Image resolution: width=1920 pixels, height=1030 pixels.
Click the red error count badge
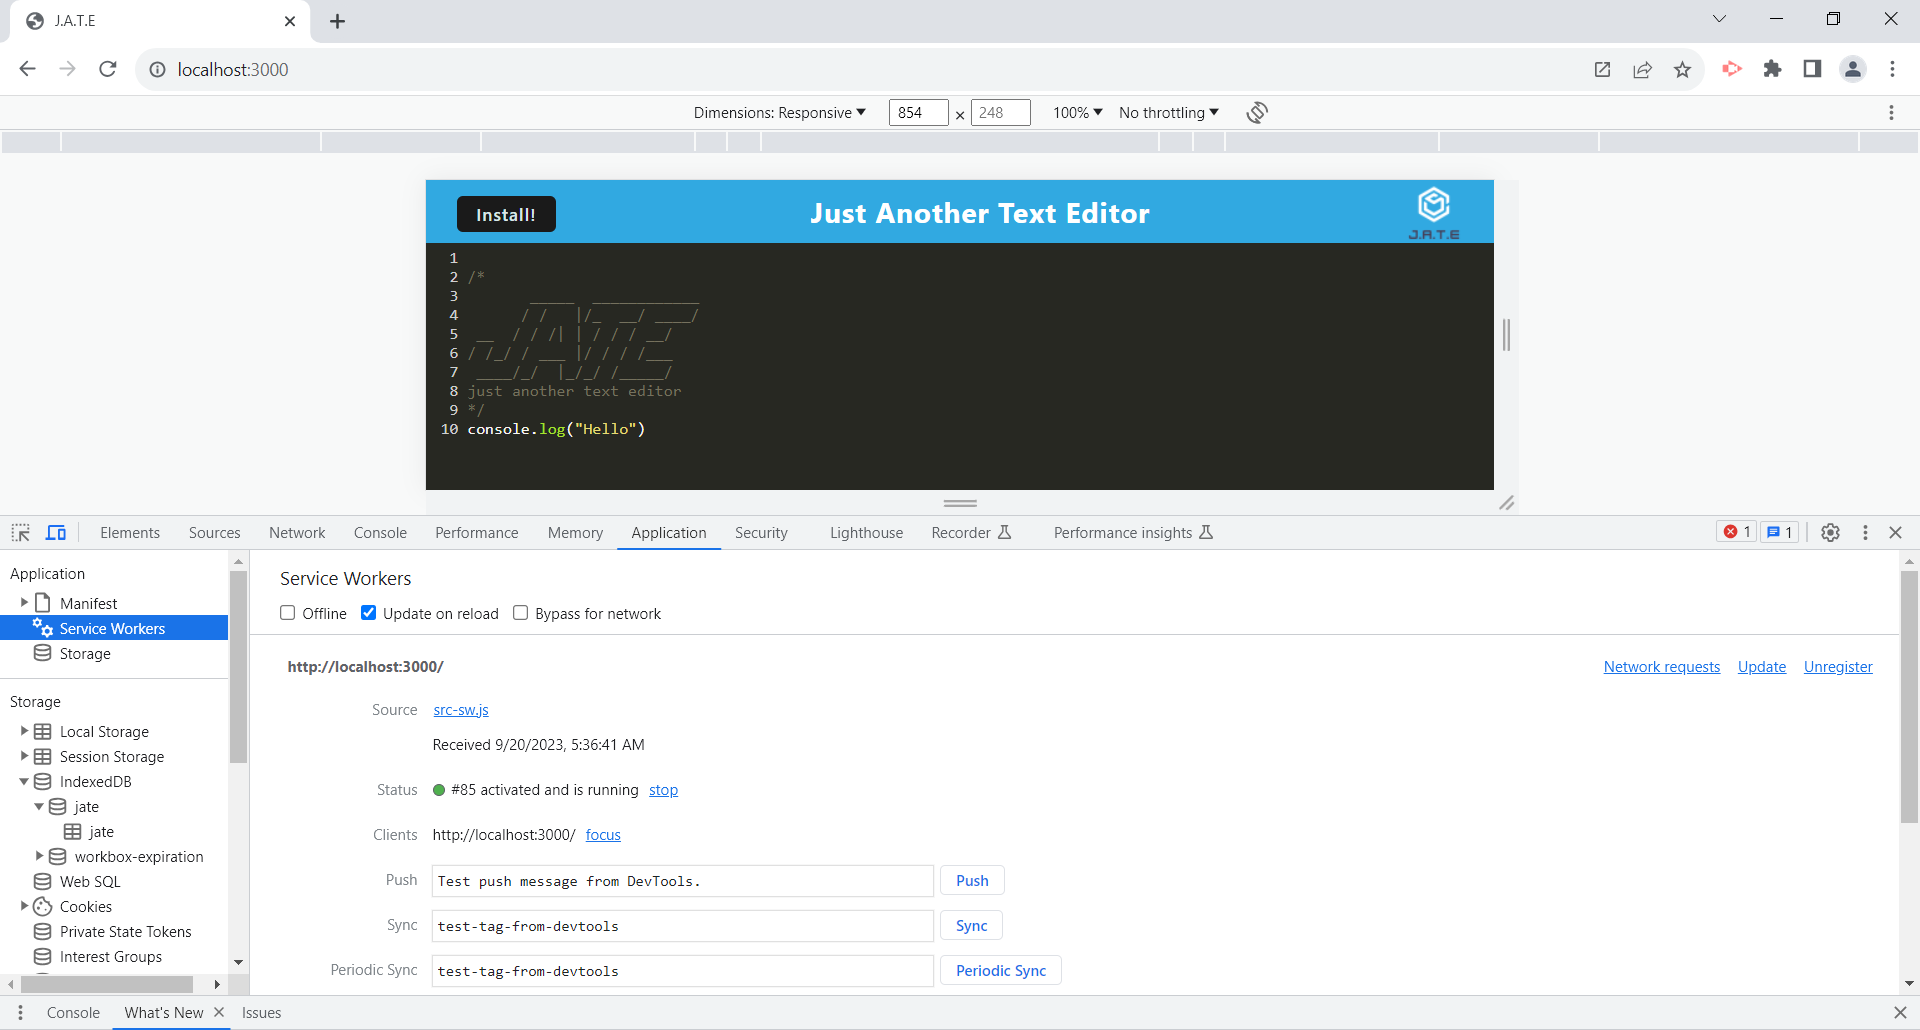(1736, 532)
